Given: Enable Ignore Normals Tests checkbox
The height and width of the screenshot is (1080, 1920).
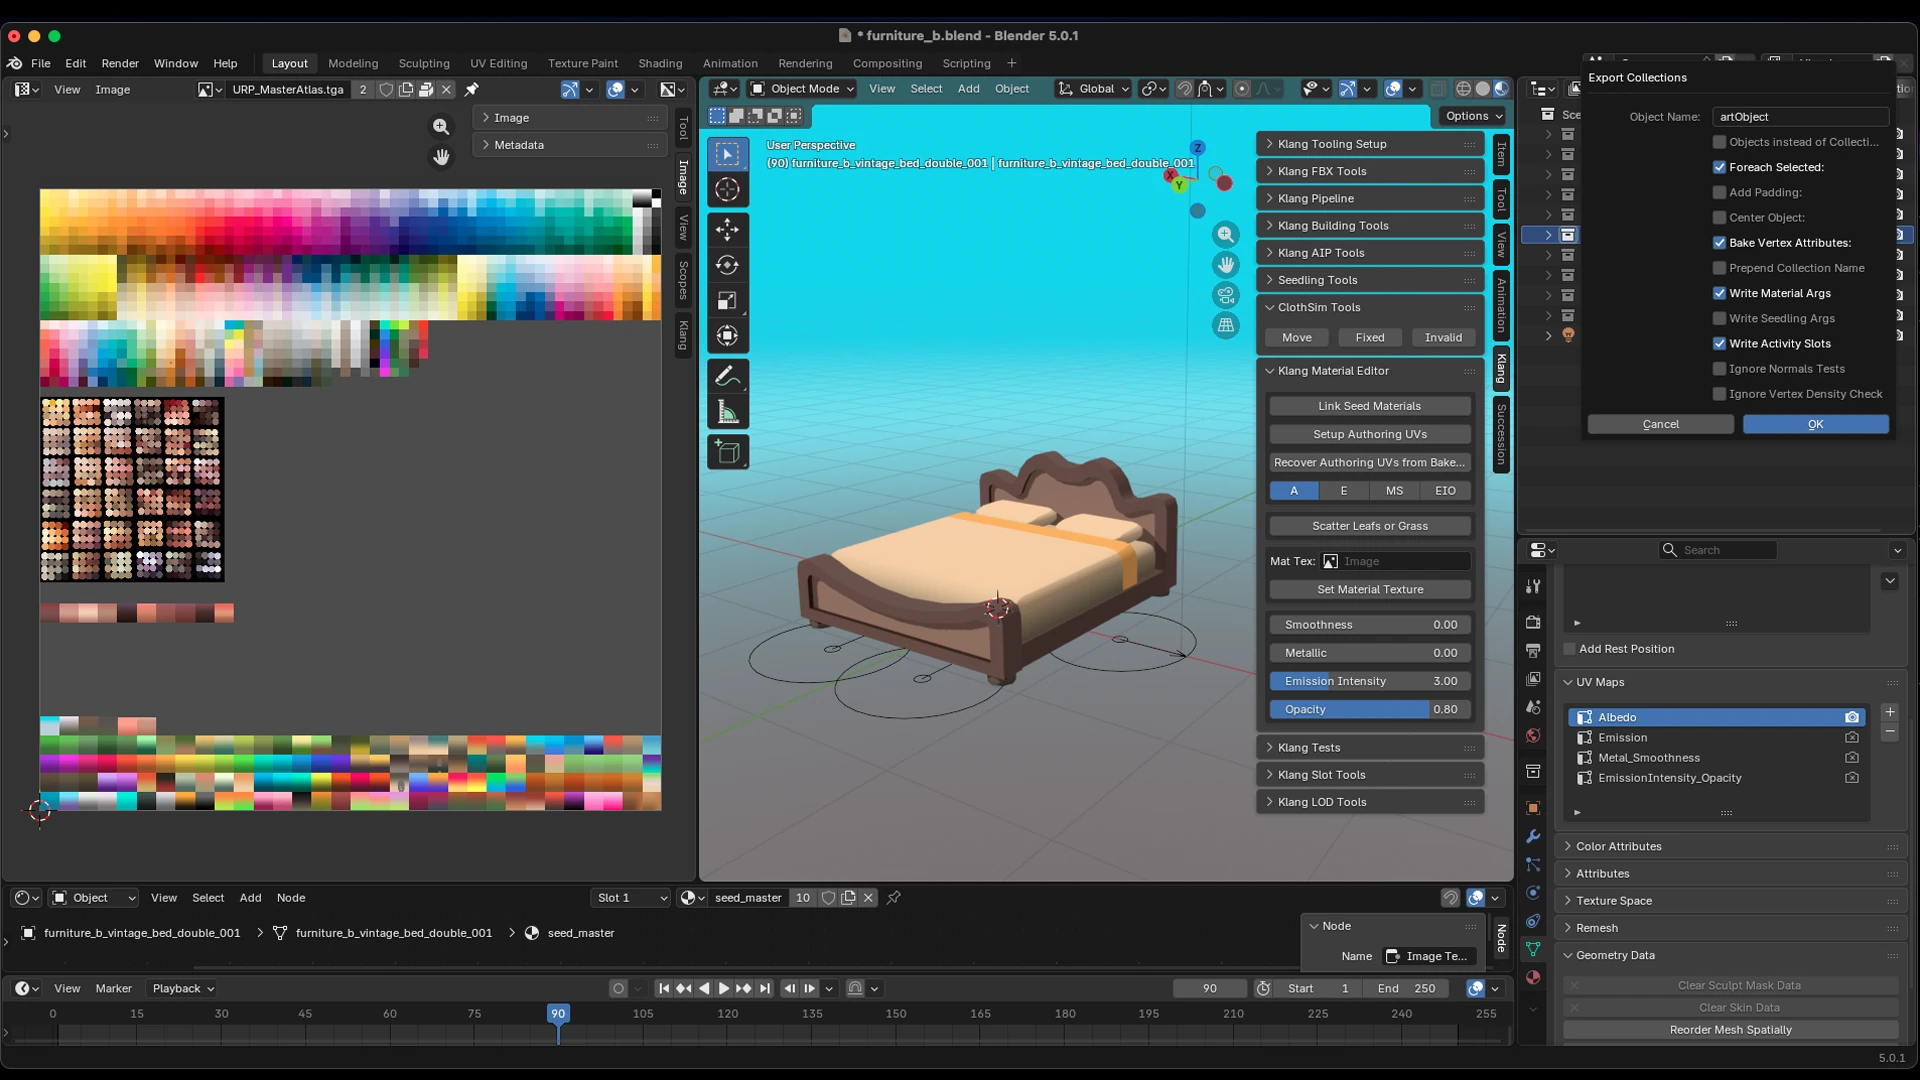Looking at the screenshot, I should click(1719, 369).
